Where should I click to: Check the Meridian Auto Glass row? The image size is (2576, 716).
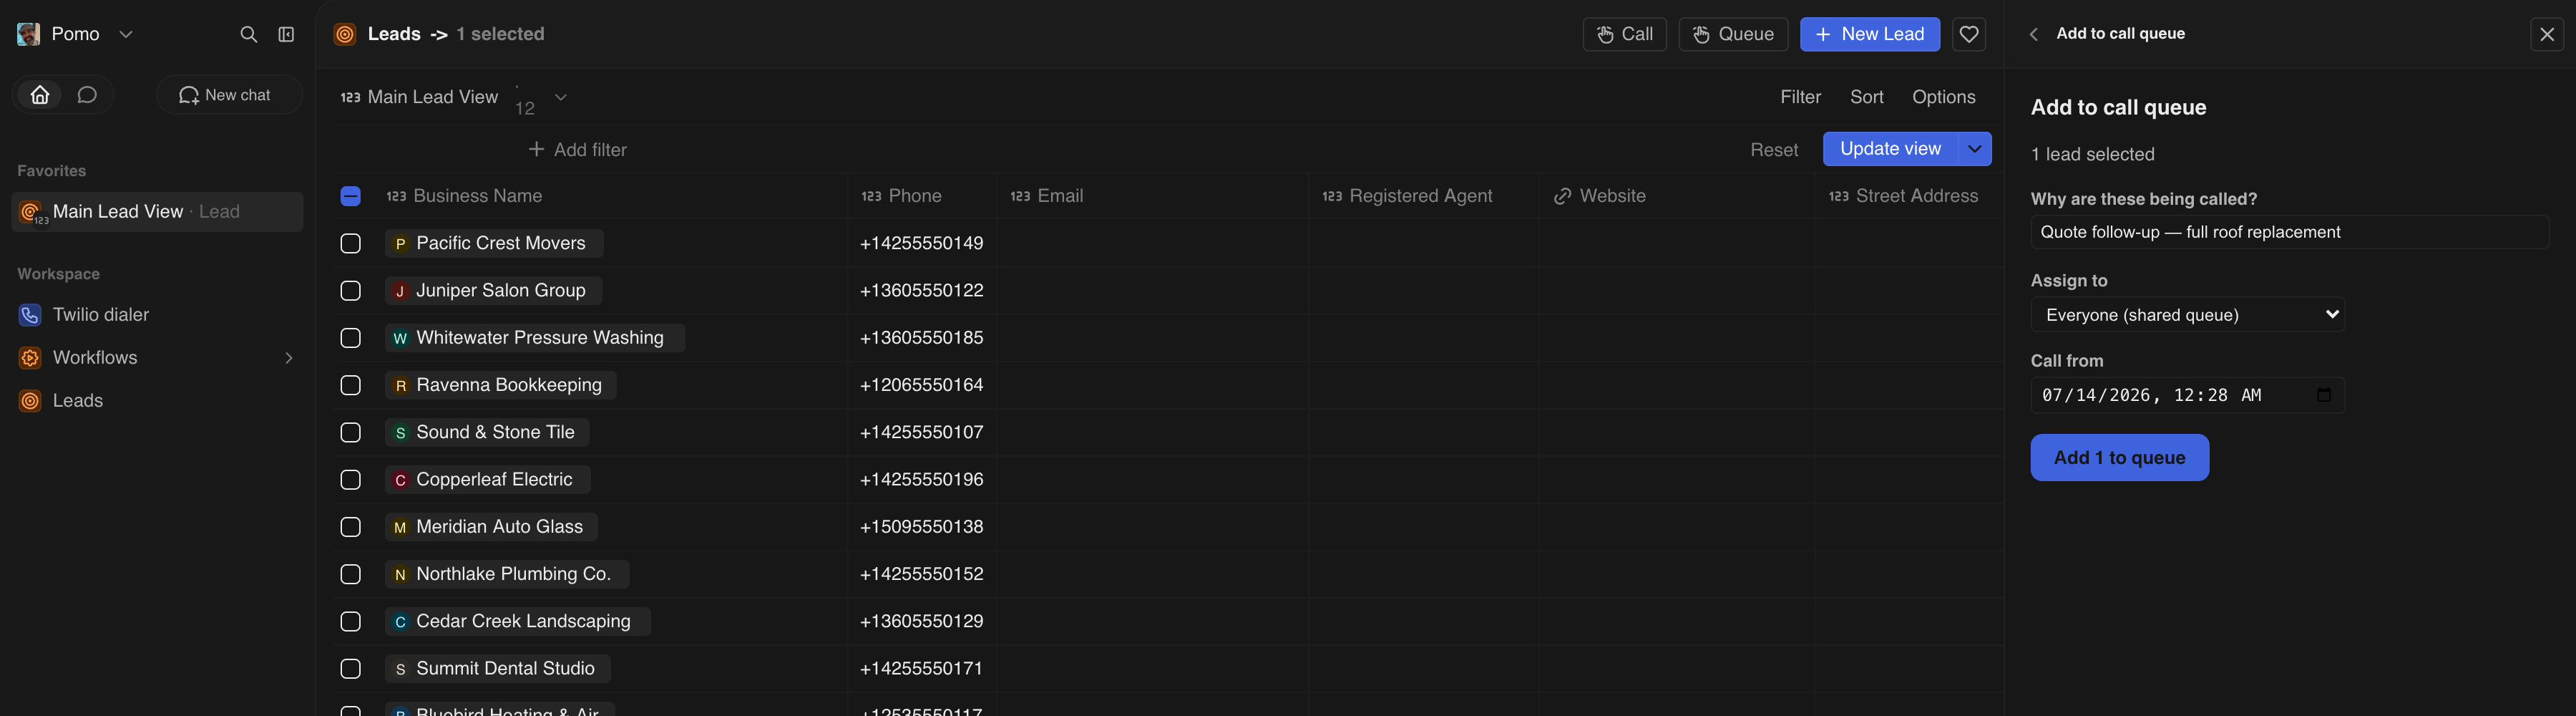point(350,527)
